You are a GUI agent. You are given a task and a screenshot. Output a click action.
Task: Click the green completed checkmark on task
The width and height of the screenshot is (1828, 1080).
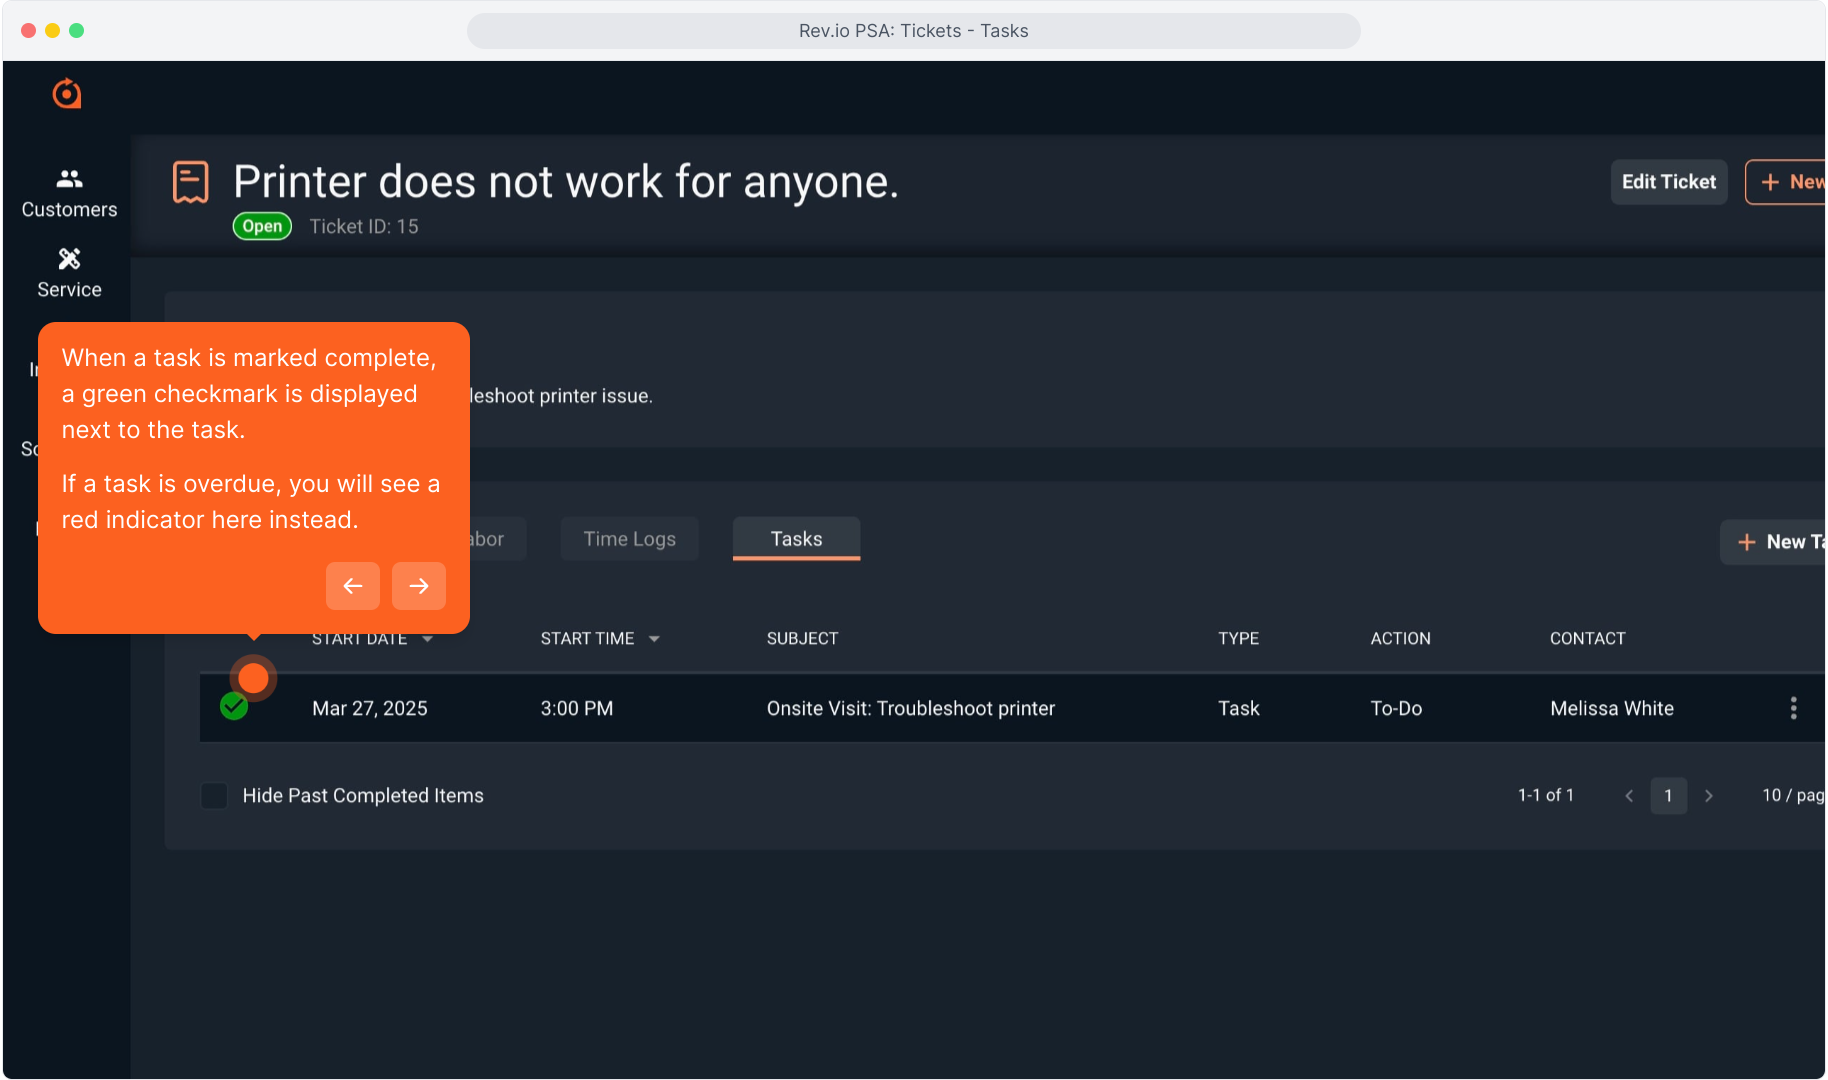[x=234, y=707]
